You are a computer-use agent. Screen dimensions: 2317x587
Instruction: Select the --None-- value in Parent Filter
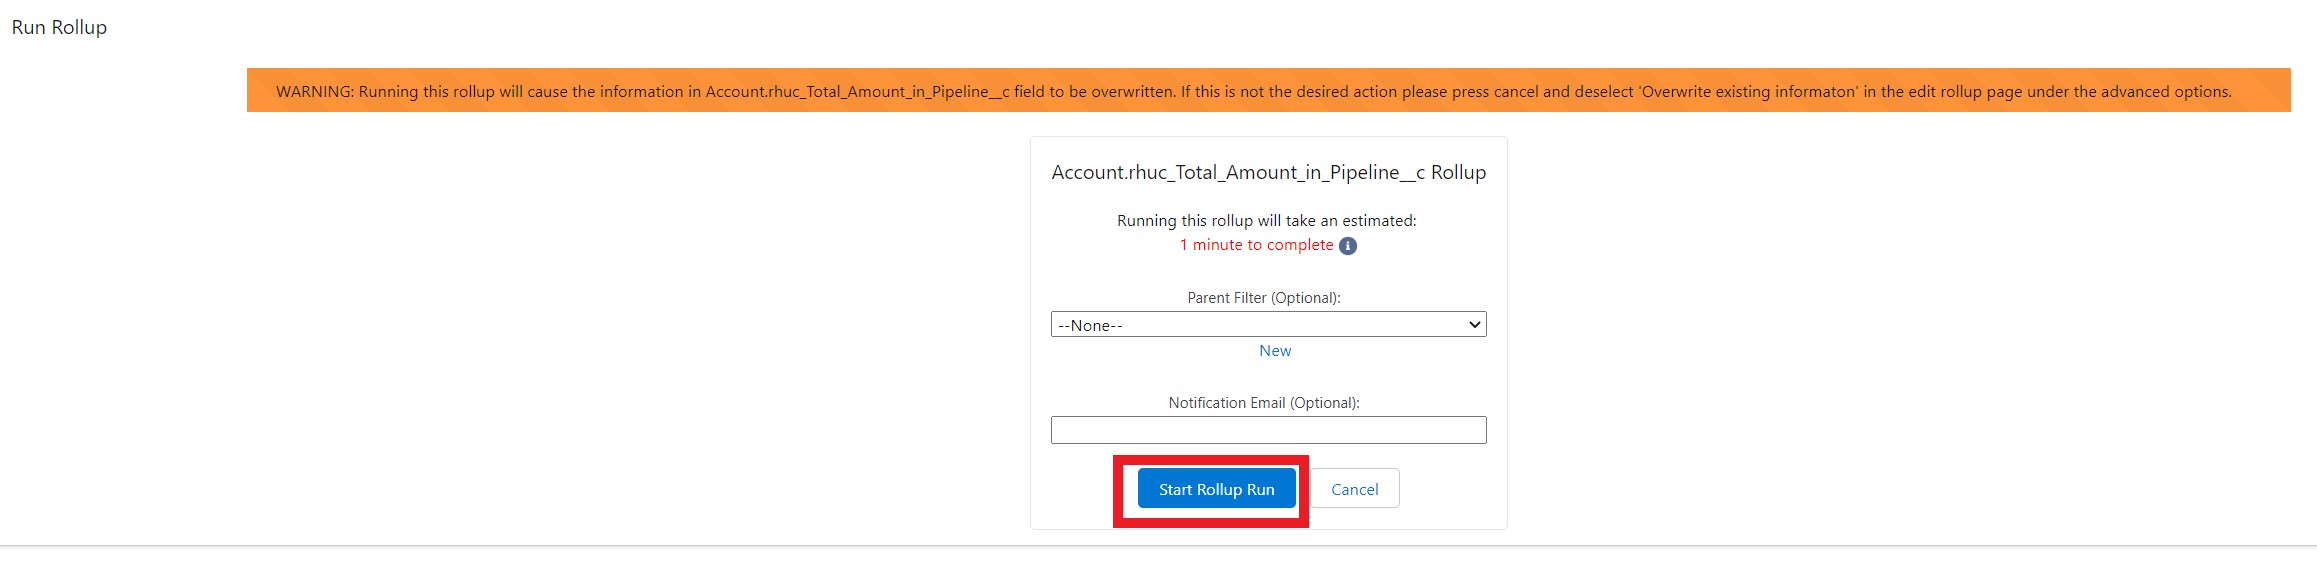pyautogui.click(x=1090, y=325)
